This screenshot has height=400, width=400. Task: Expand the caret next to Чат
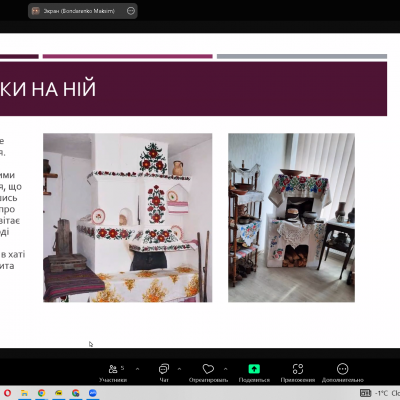pyautogui.click(x=179, y=369)
